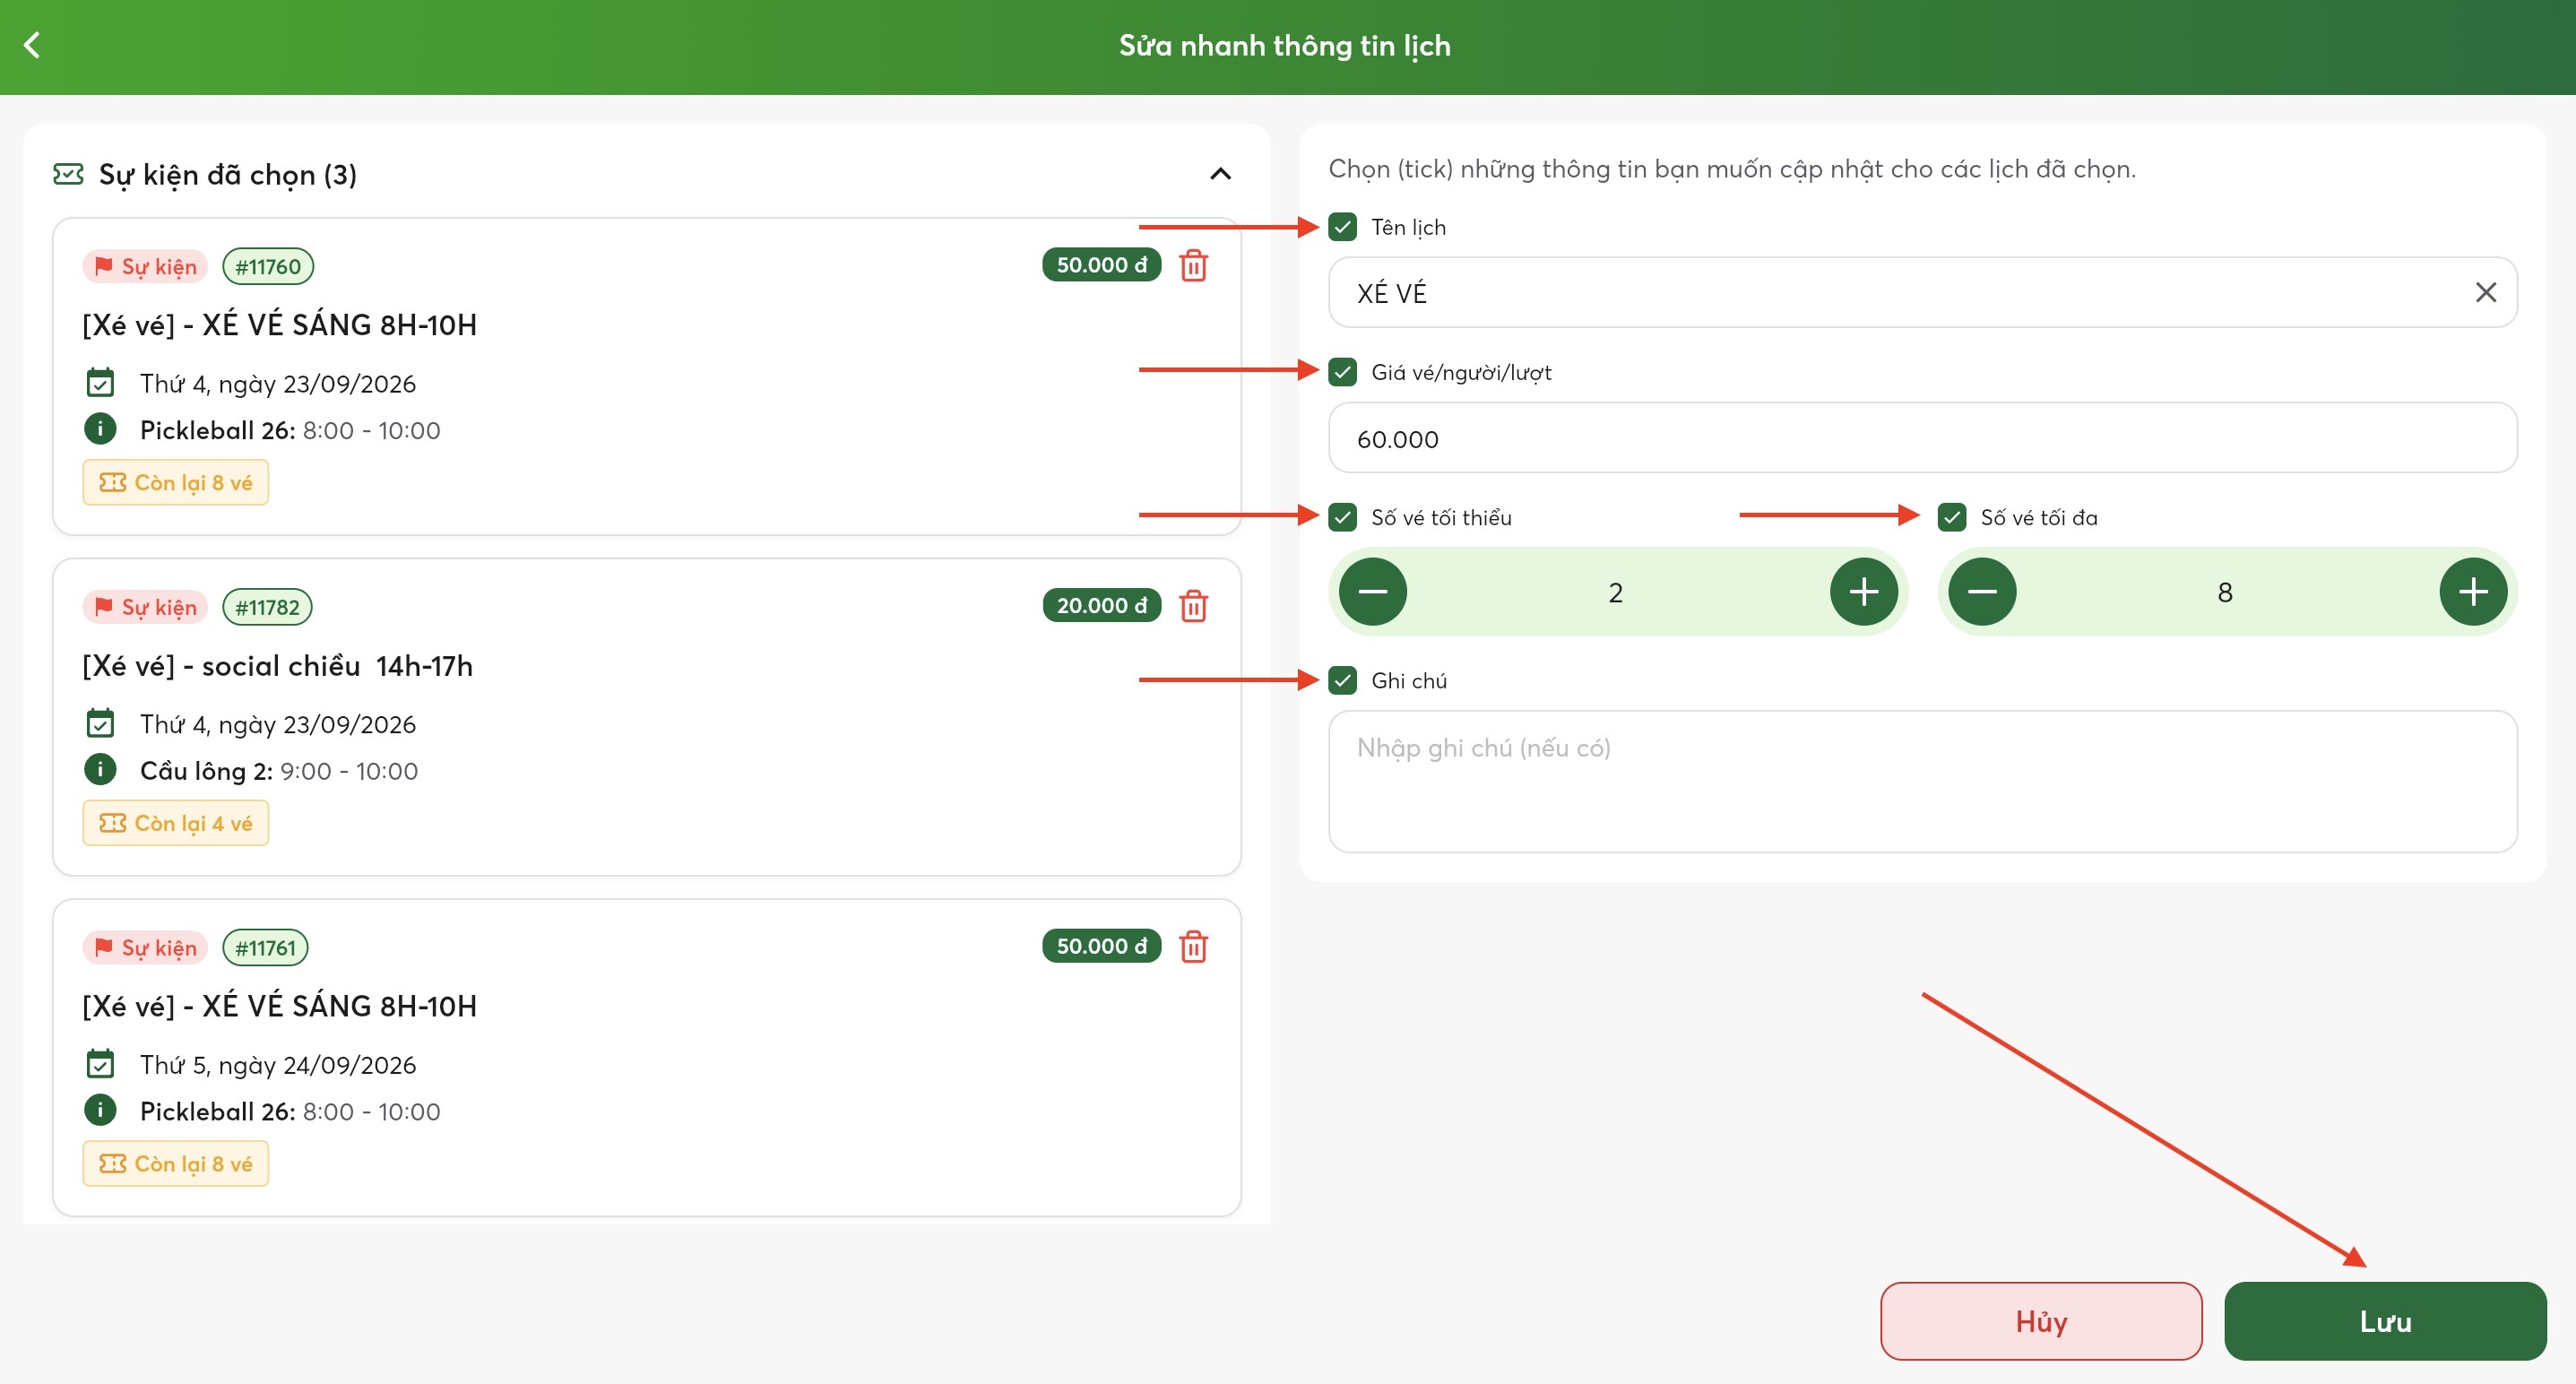2576x1384 pixels.
Task: Click the Sự kiện flag tag on #11760
Action: (x=145, y=266)
